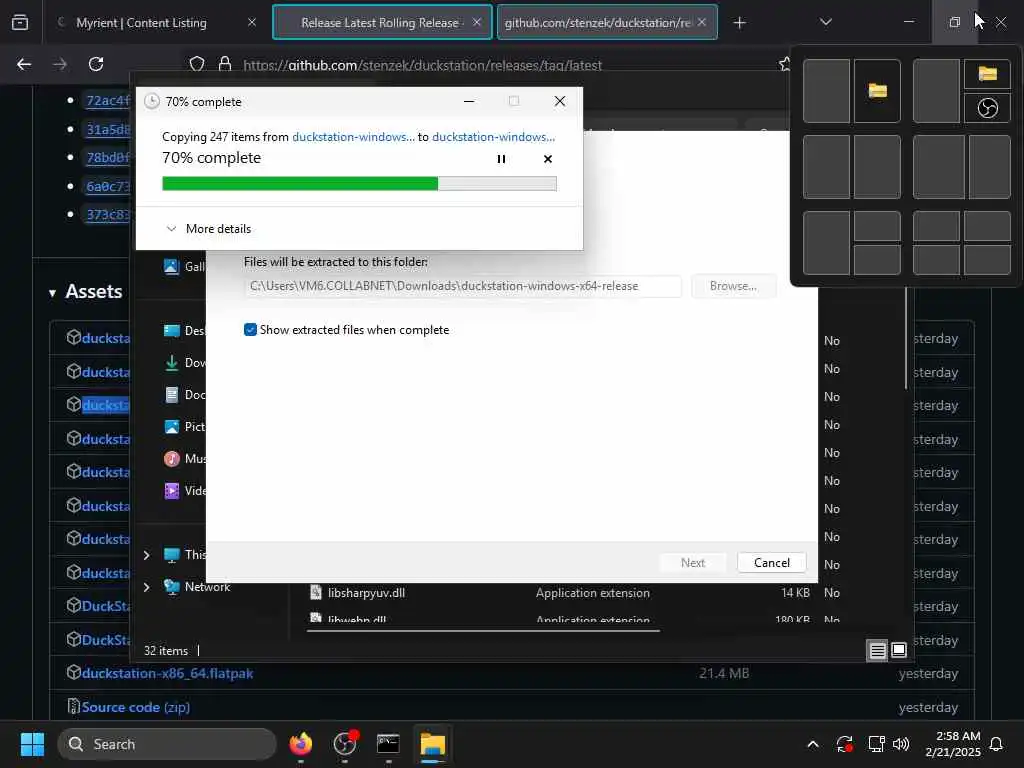The image size is (1024, 768).
Task: Go forward in the browser
Action: coord(59,64)
